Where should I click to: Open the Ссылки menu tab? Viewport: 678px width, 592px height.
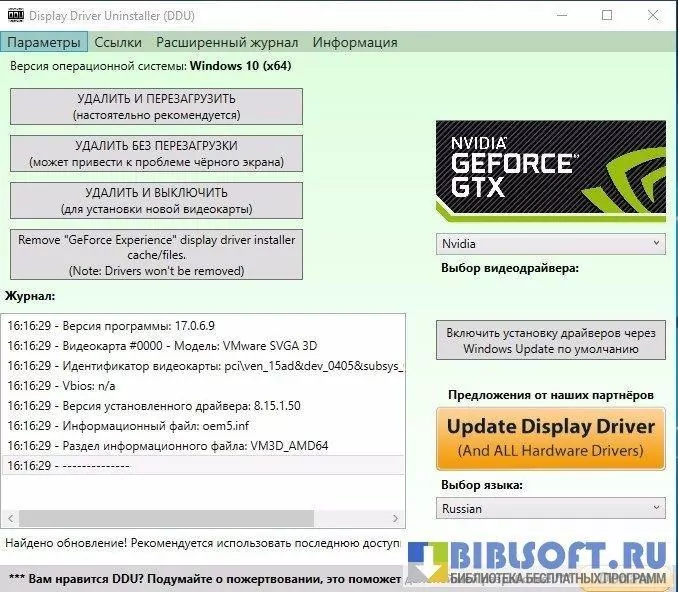(118, 42)
